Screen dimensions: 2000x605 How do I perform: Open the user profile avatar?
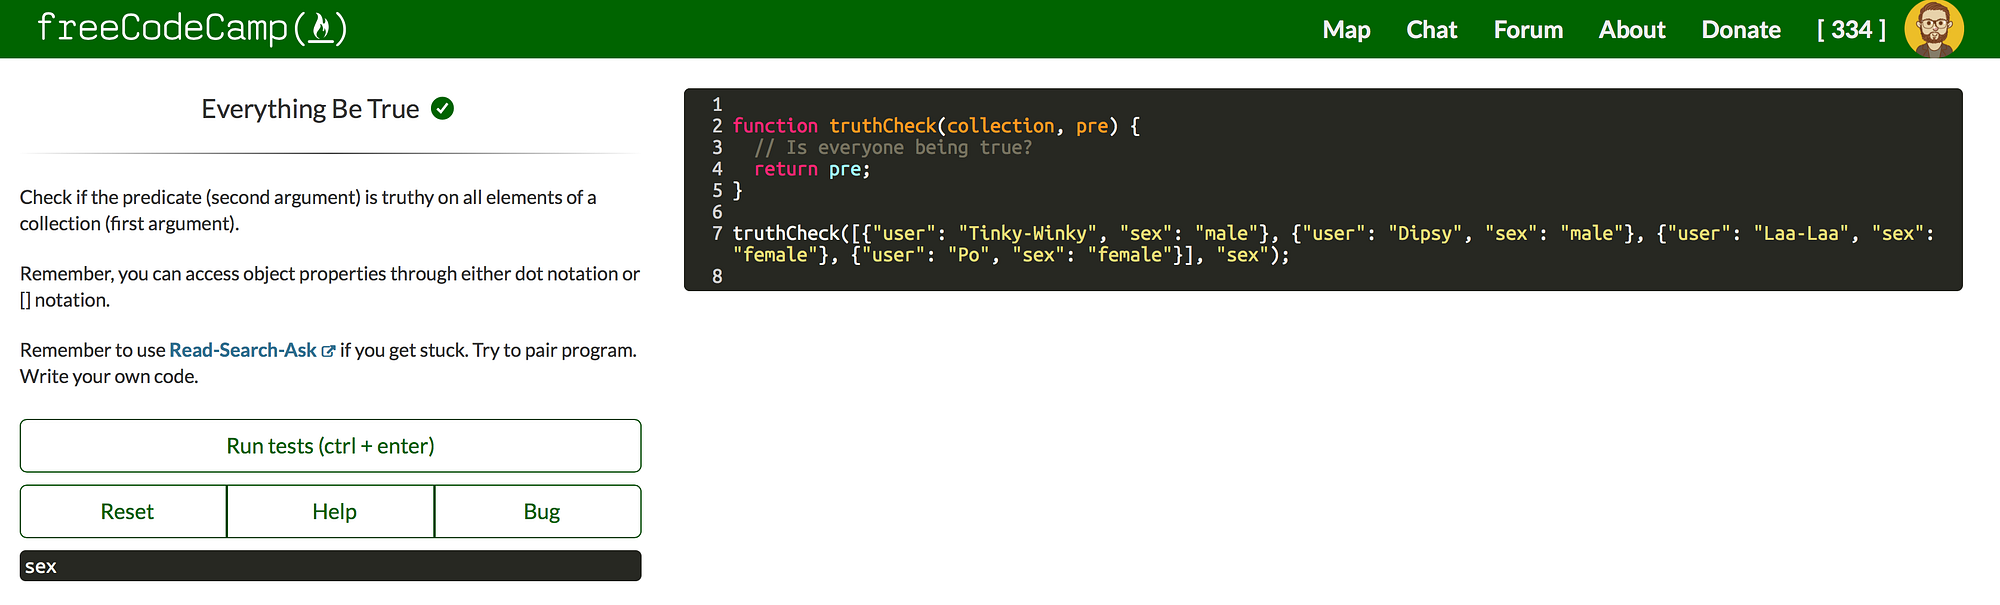pyautogui.click(x=1934, y=29)
